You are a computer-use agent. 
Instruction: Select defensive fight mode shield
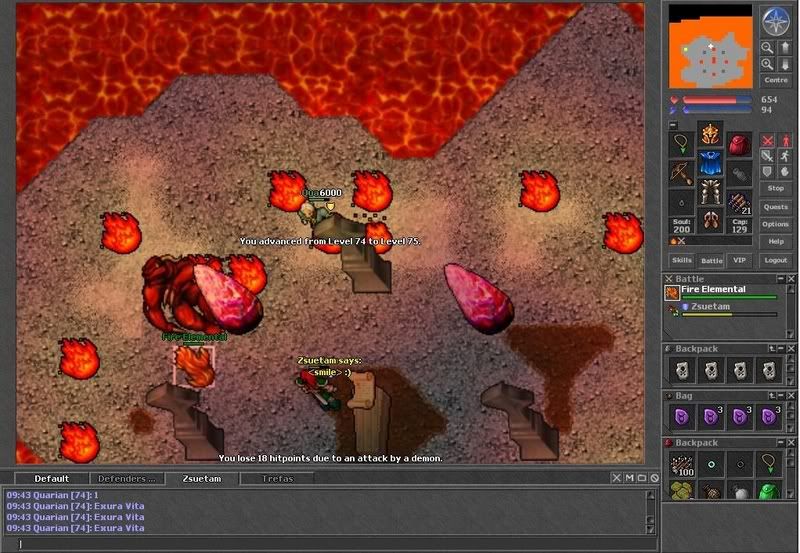pos(767,172)
